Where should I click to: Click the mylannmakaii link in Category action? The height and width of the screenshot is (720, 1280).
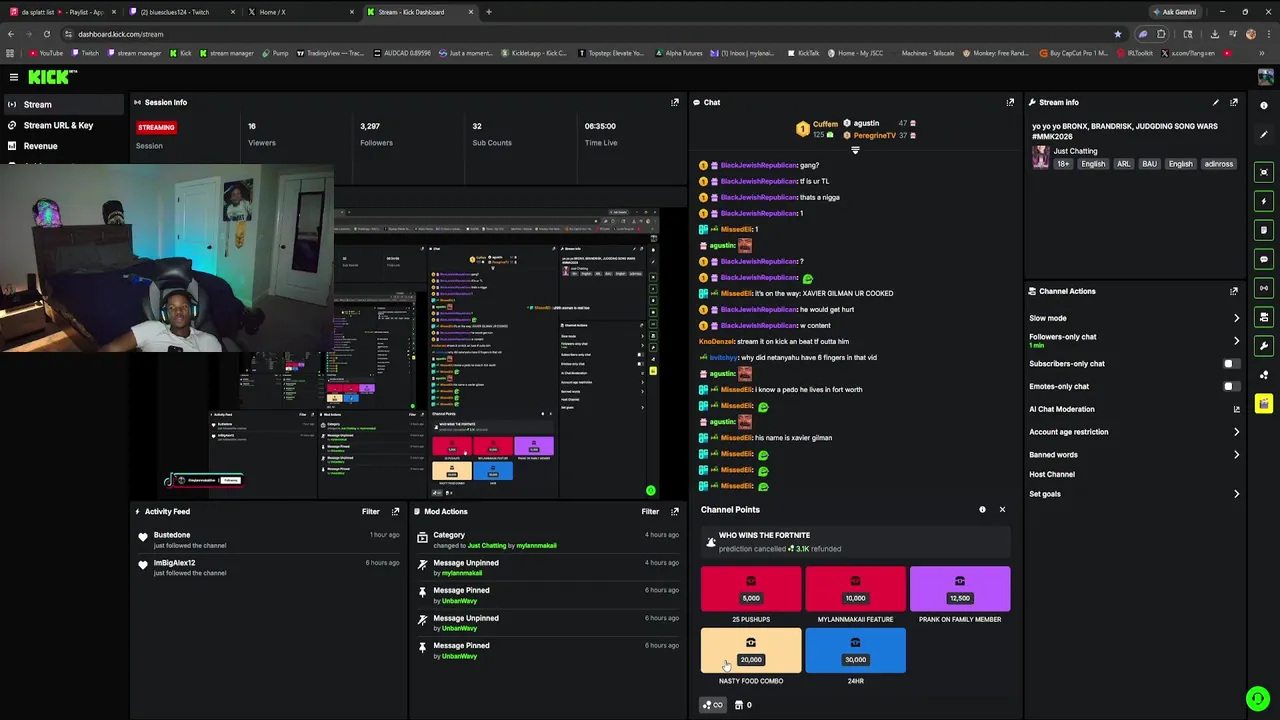point(536,546)
